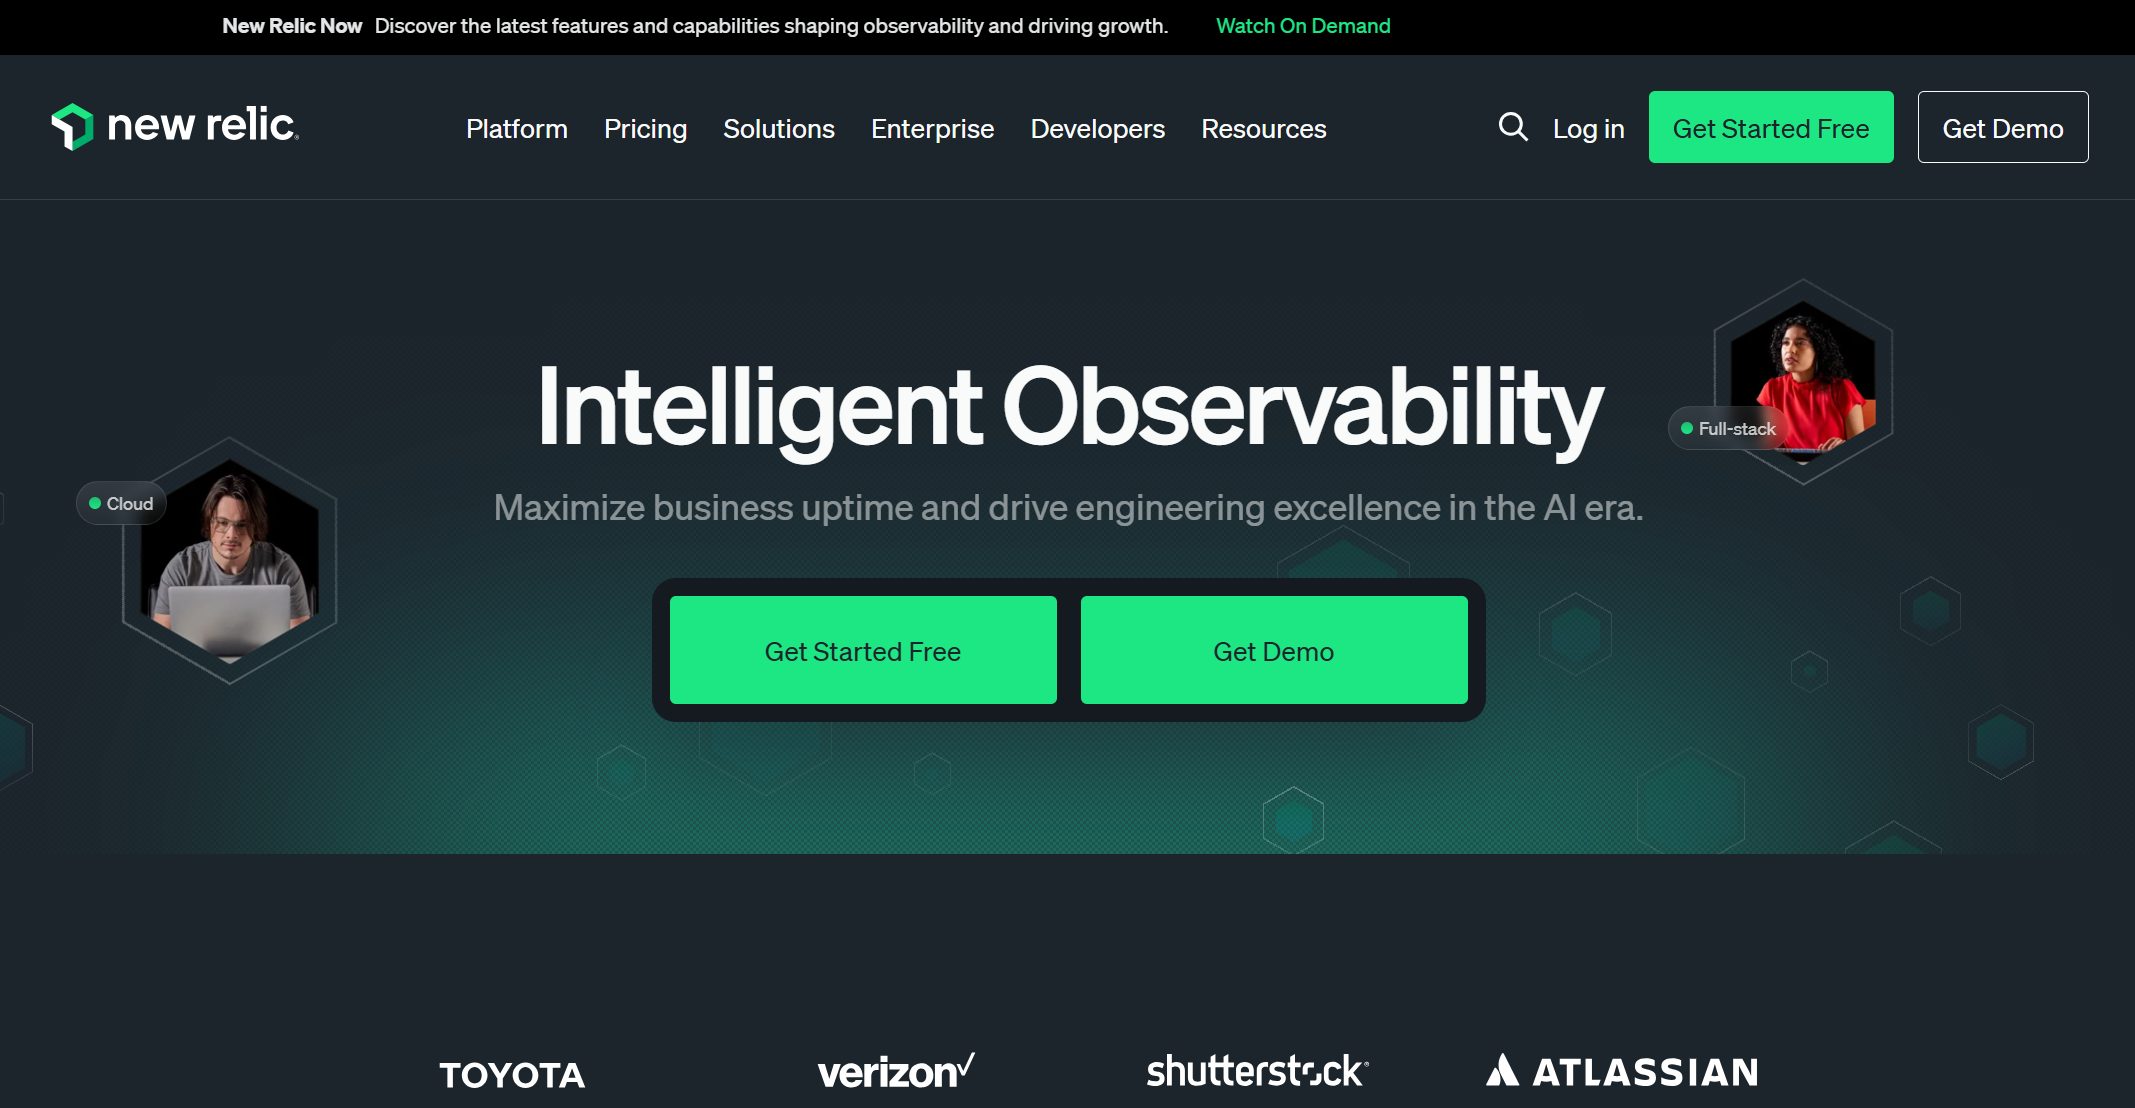This screenshot has height=1108, width=2135.
Task: Click the Log in link
Action: [x=1588, y=128]
